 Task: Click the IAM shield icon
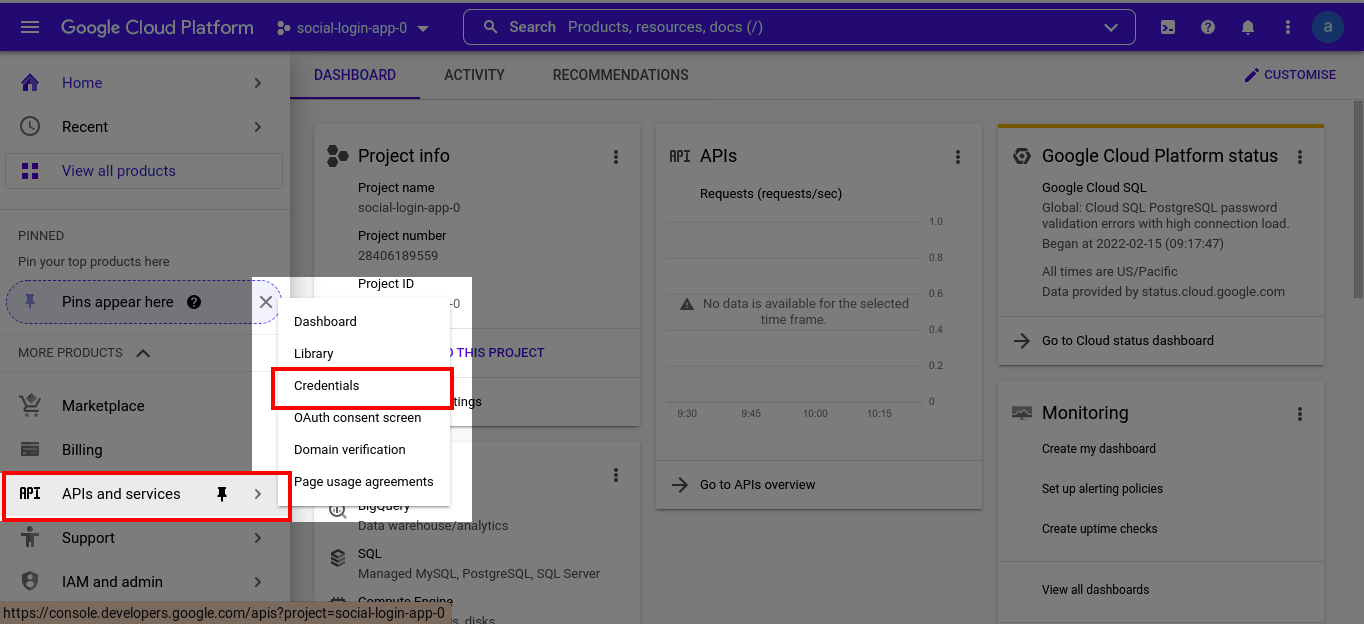30,582
